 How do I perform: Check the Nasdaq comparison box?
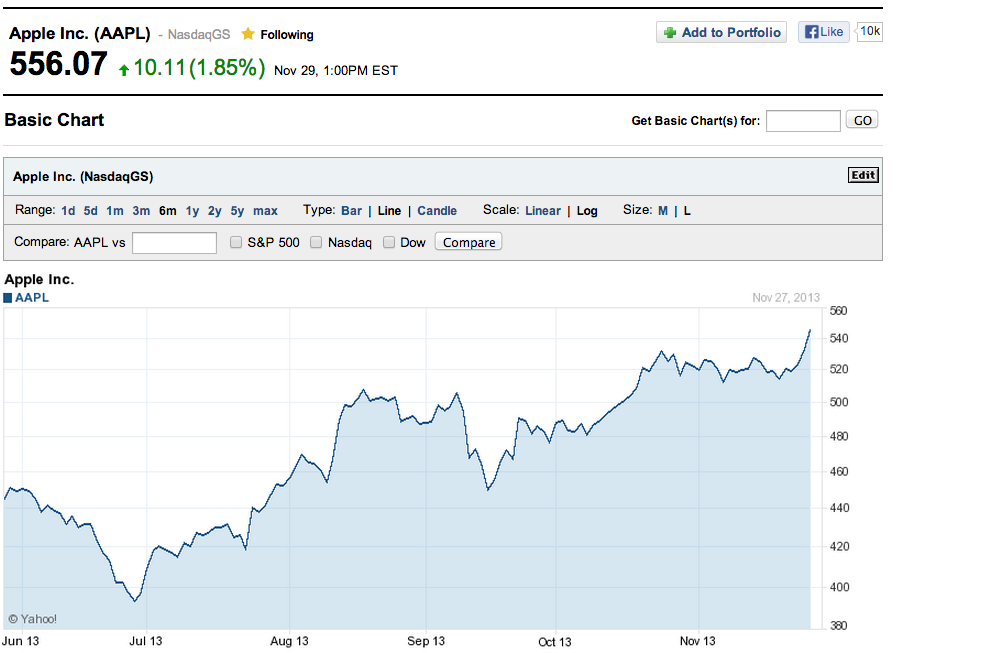(316, 242)
